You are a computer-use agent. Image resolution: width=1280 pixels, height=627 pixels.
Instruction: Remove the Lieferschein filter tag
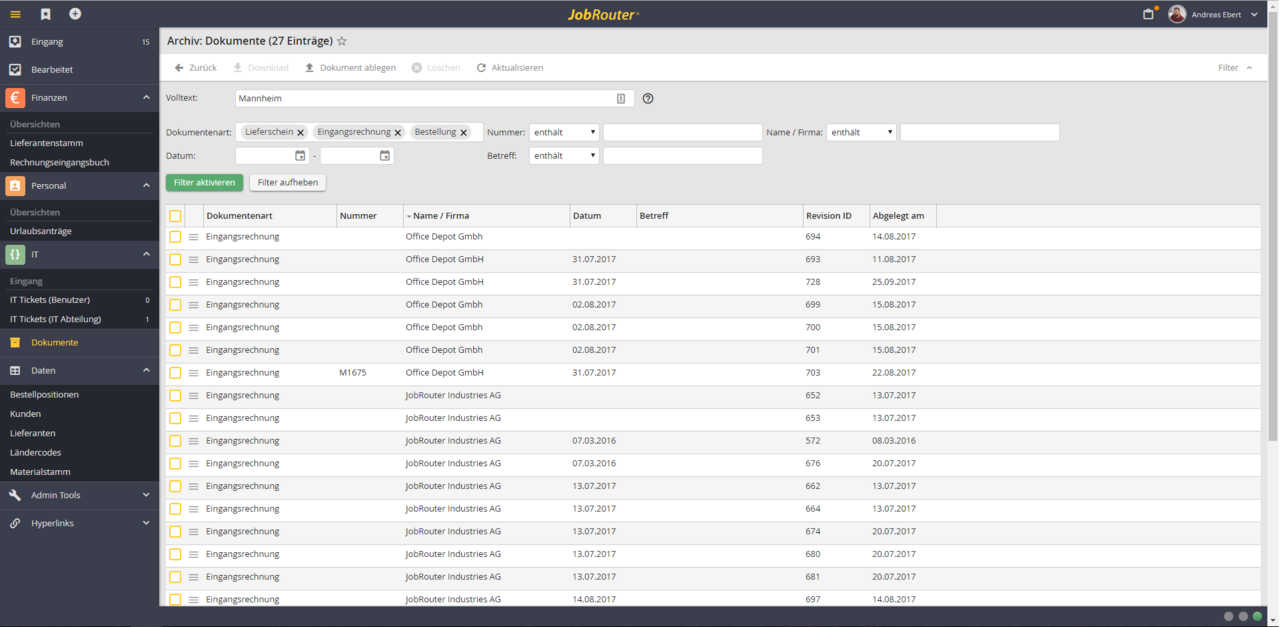point(300,133)
